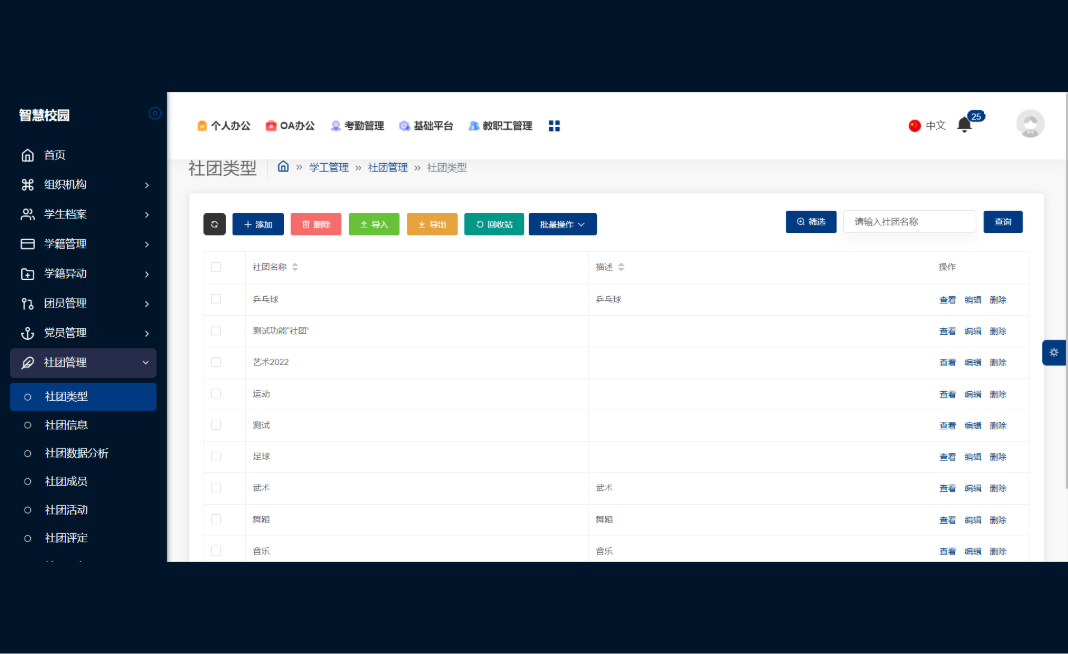The height and width of the screenshot is (654, 1068).
Task: Click the 组织机构 sidebar icon
Action: [27, 185]
